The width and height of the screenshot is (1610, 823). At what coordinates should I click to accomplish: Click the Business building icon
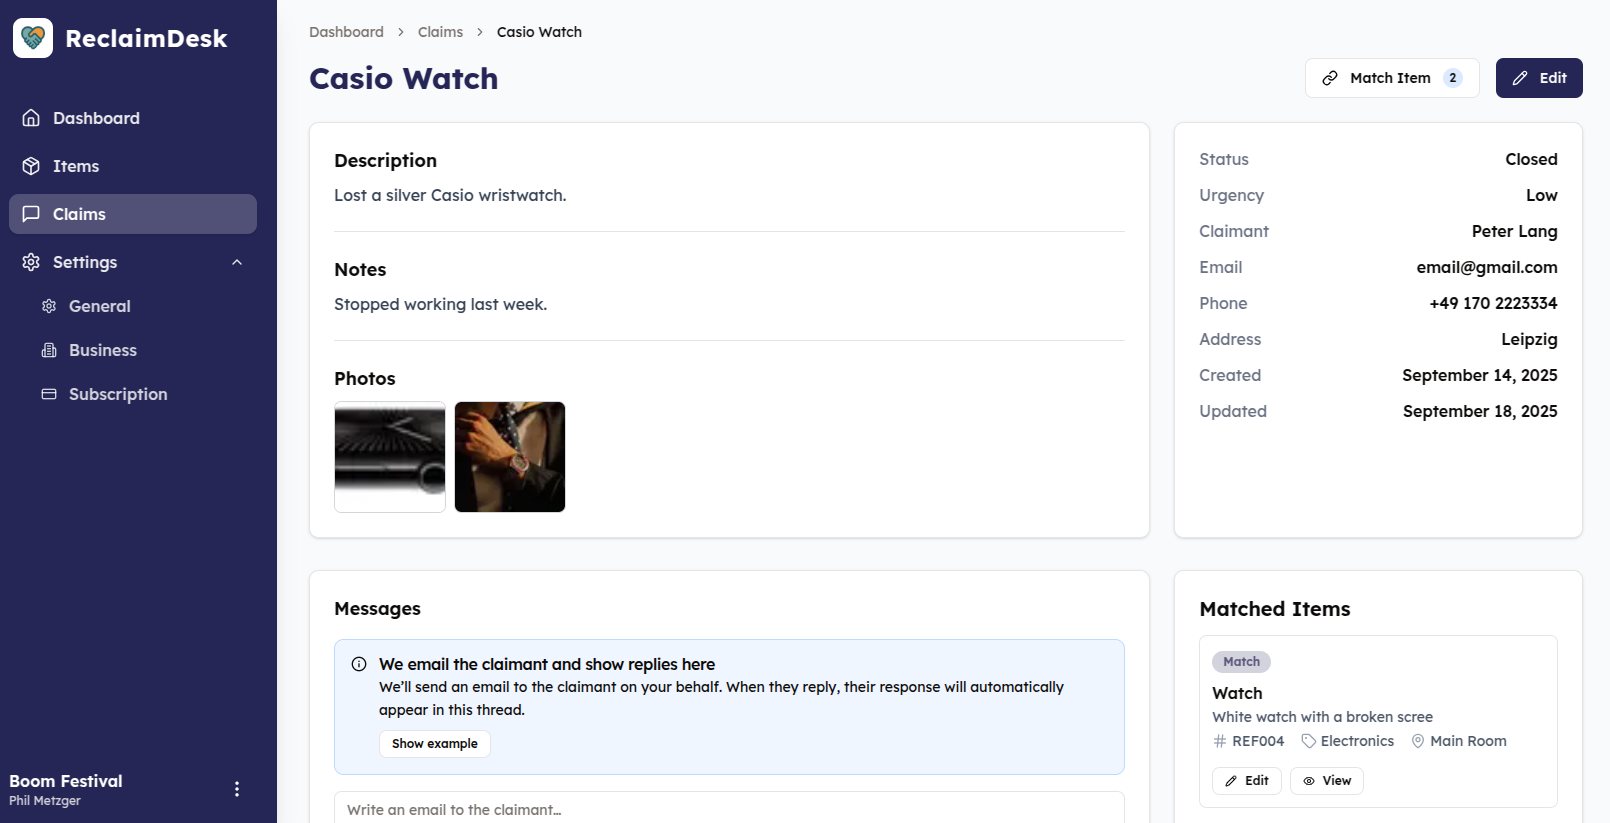[x=49, y=350]
